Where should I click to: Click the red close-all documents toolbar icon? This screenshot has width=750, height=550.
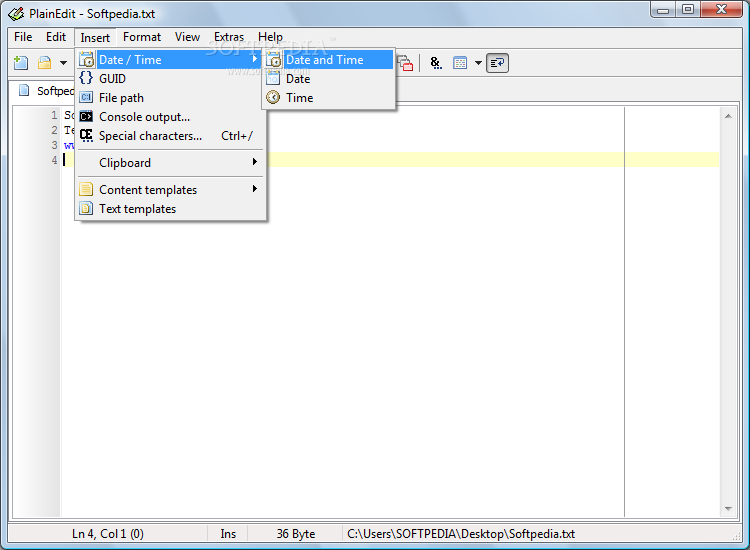[x=405, y=63]
